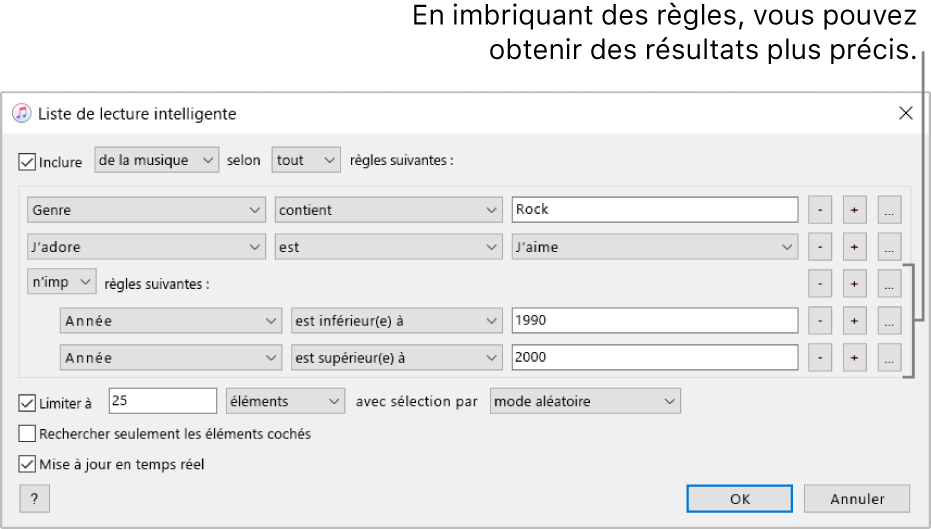Enable Rechercher seulement les éléments cochés
The image size is (931, 529).
tap(27, 434)
